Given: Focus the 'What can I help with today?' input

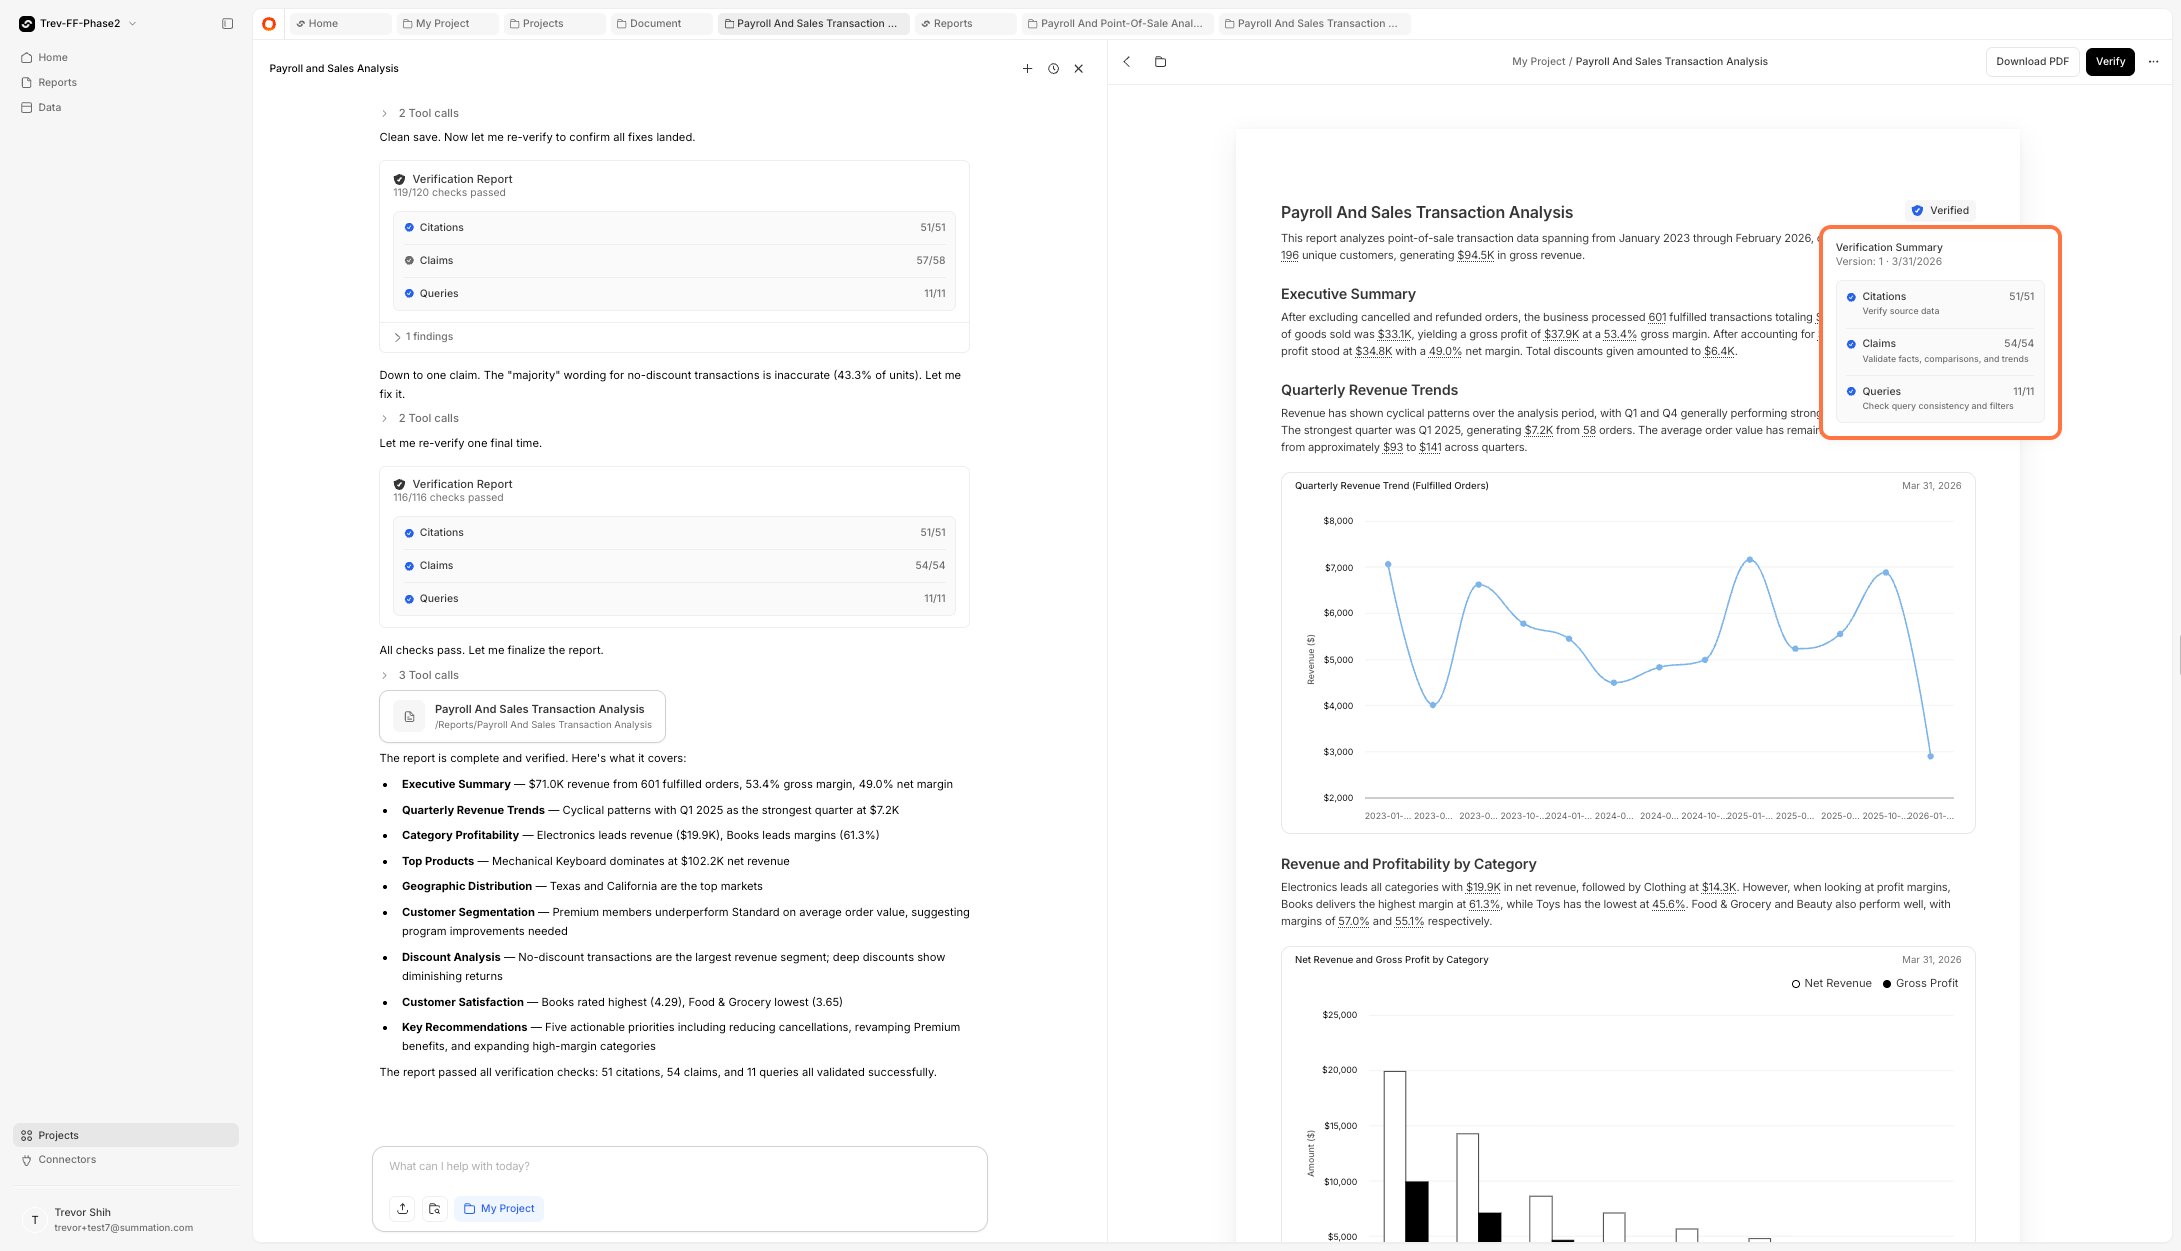Looking at the screenshot, I should [679, 1166].
